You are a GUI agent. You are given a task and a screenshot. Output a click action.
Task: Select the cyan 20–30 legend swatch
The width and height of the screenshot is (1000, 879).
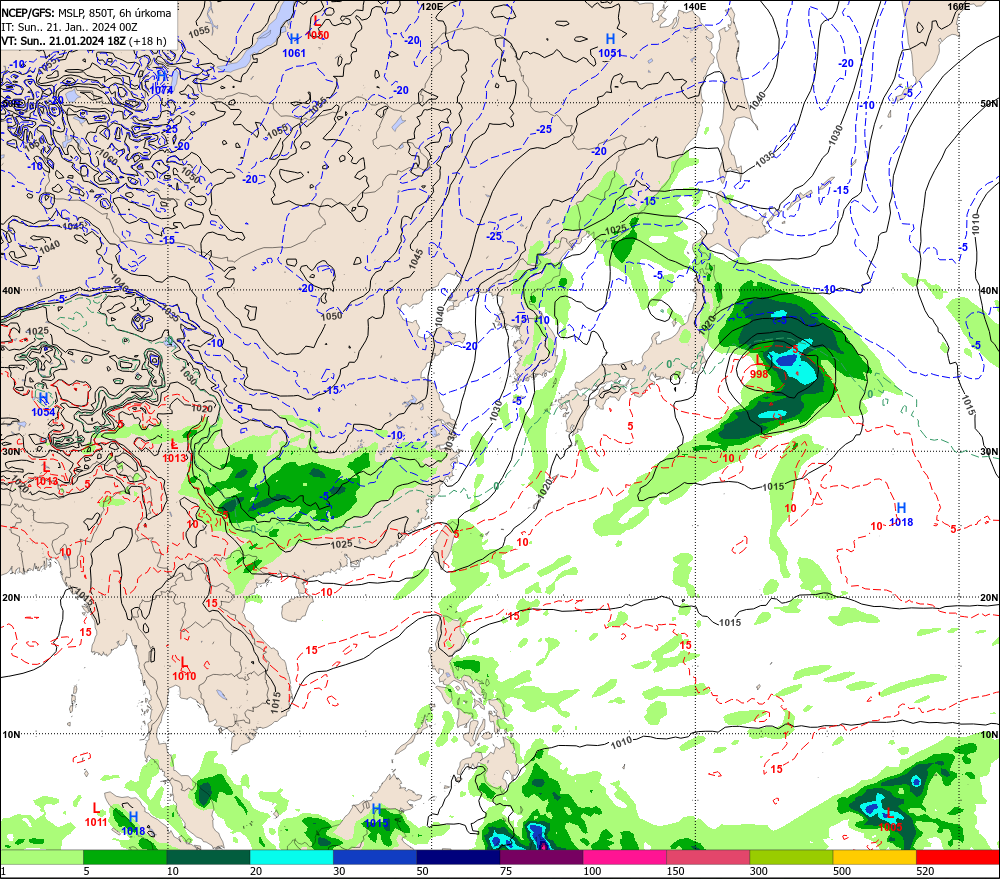291,857
